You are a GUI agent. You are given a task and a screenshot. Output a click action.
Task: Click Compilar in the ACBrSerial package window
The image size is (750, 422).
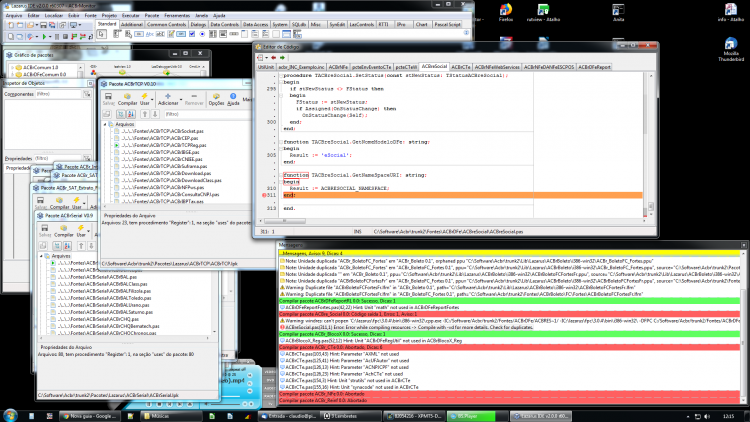(64, 232)
